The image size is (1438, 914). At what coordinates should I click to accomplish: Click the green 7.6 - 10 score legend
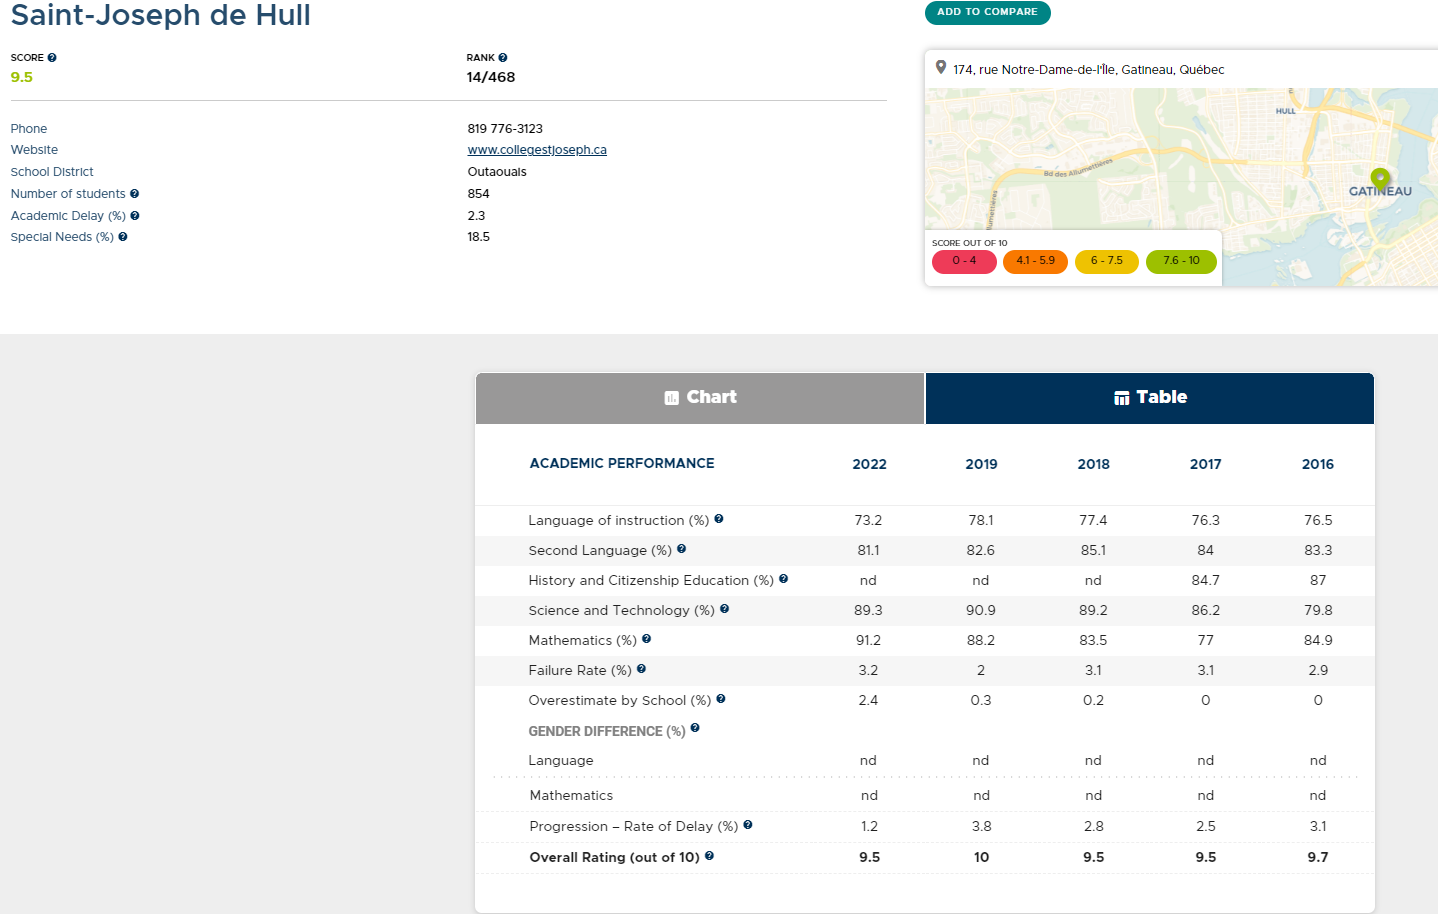coord(1181,261)
